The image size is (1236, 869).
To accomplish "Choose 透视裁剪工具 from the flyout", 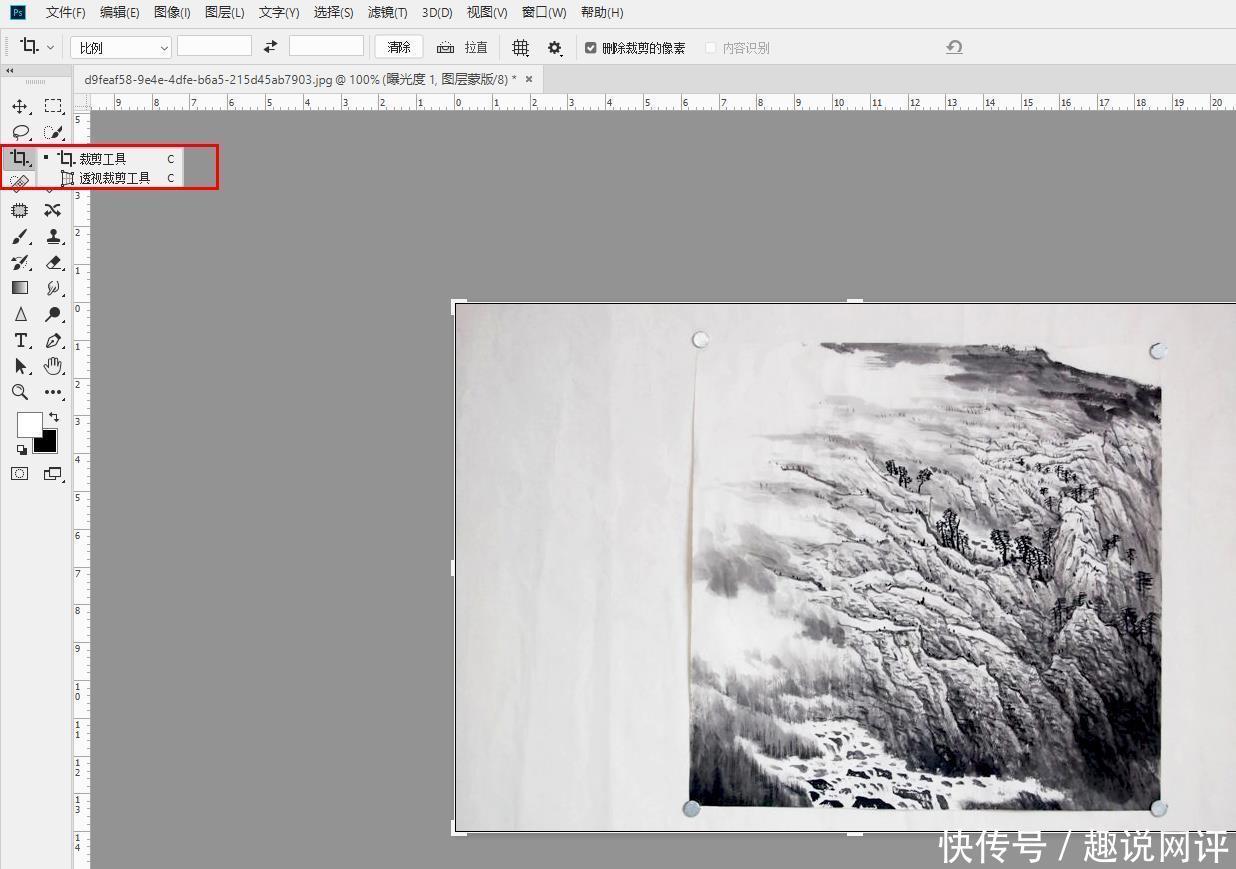I will coord(111,178).
